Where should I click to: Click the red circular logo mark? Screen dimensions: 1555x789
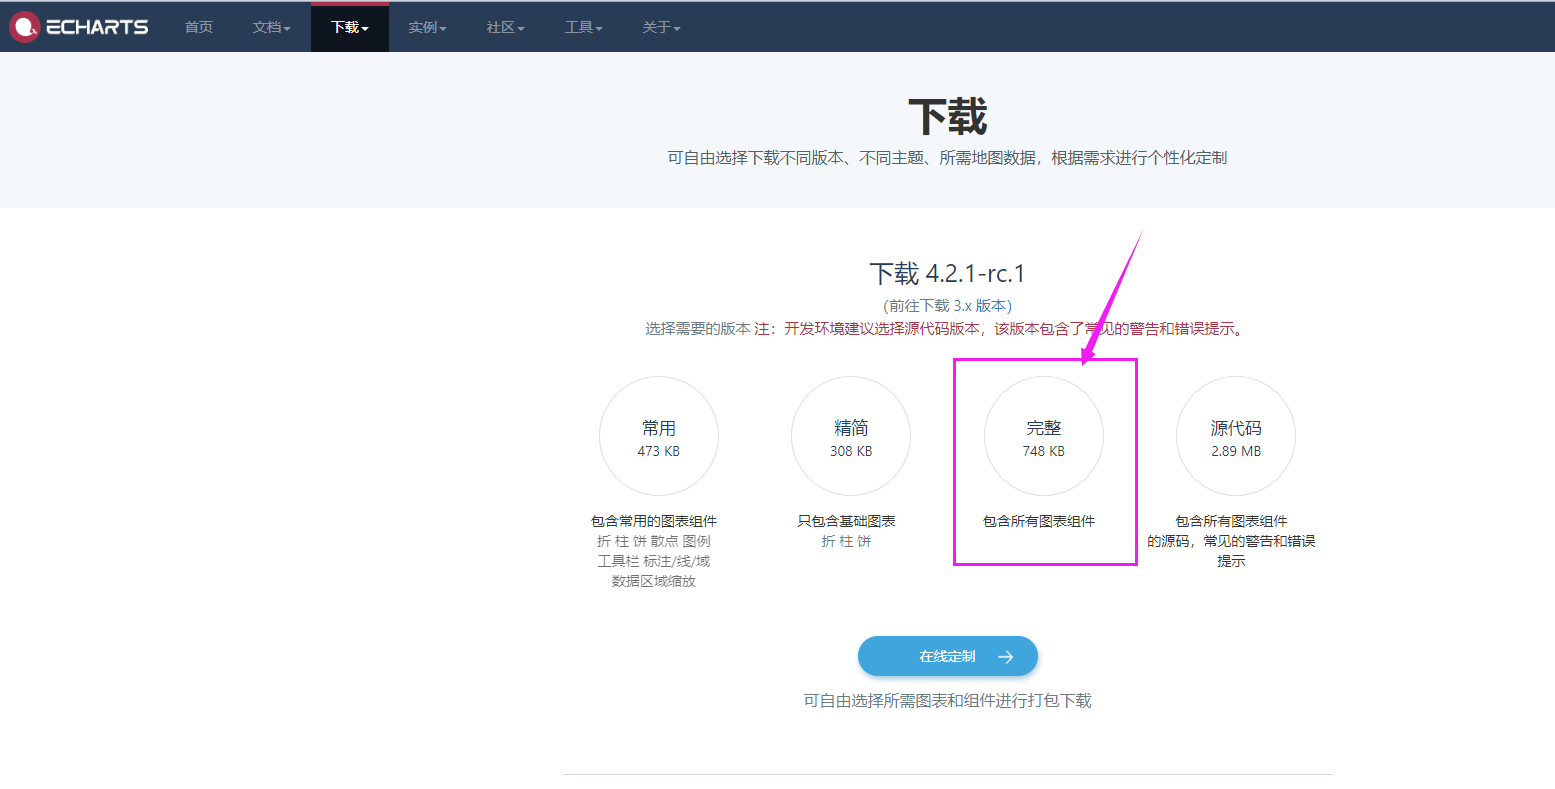click(24, 27)
